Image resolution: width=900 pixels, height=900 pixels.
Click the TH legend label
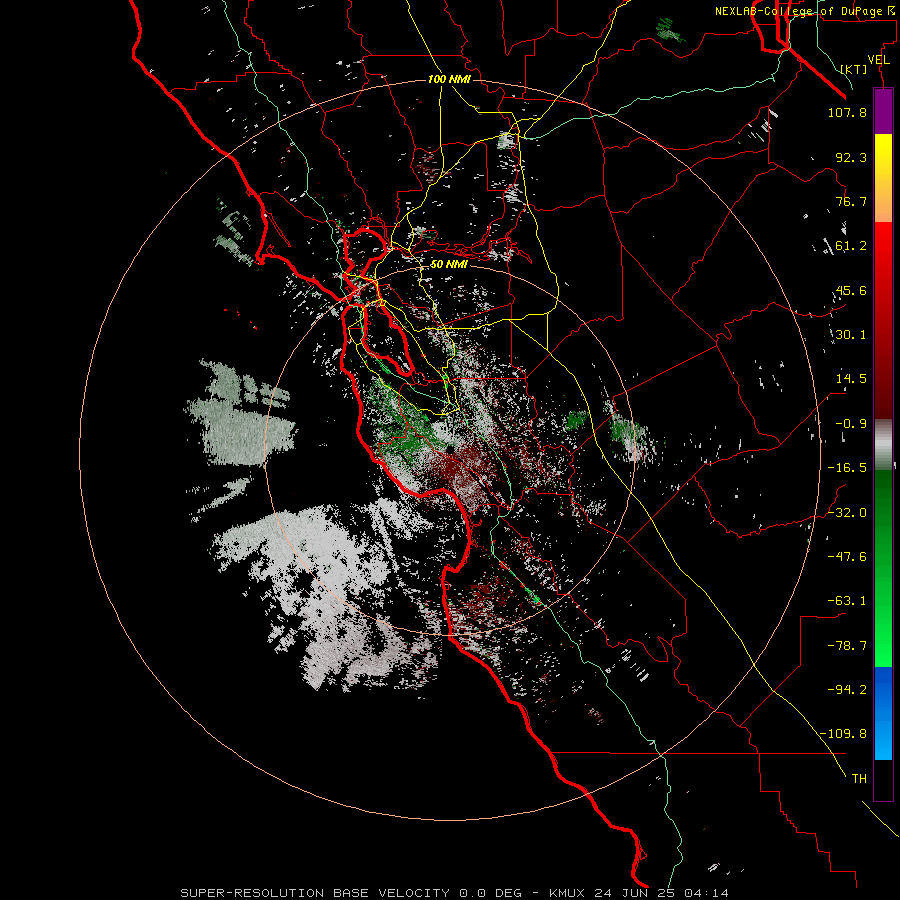(859, 779)
